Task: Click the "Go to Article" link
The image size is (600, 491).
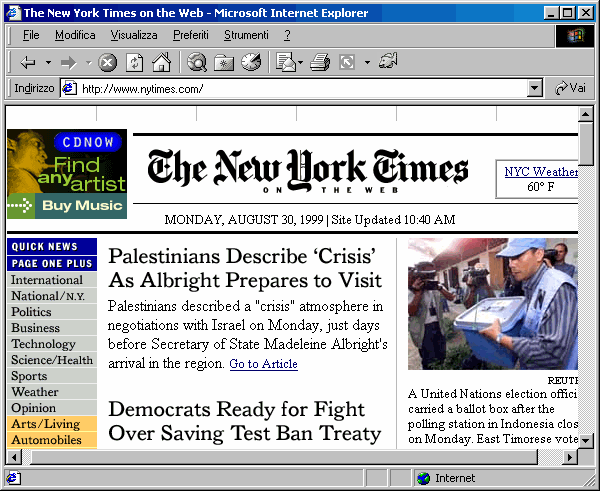Action: [263, 364]
